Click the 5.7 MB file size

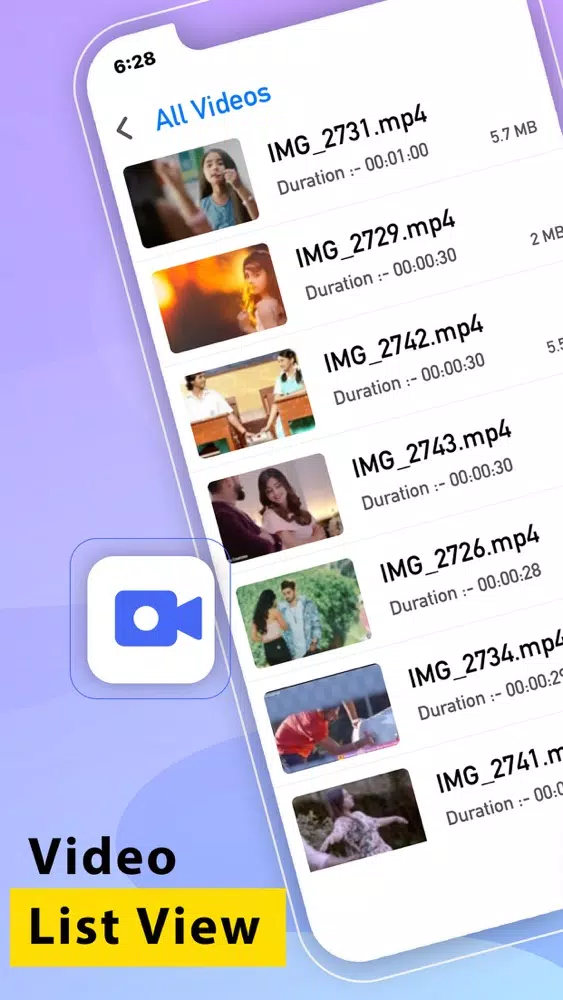513,131
